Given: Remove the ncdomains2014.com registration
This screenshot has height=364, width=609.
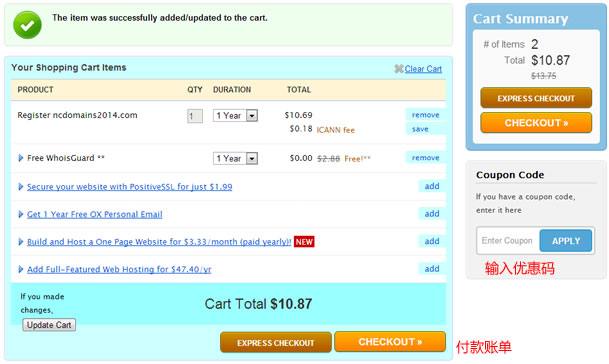Looking at the screenshot, I should 425,115.
